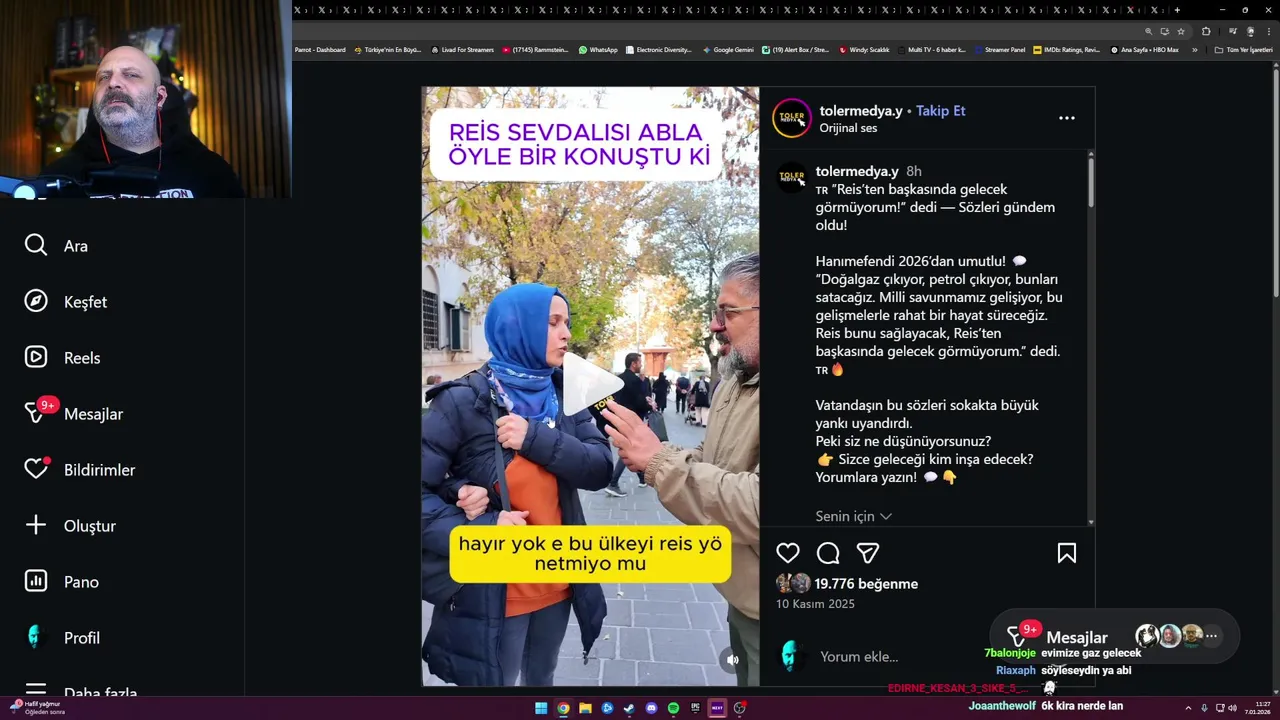This screenshot has height=720, width=1280.
Task: Open File Explorer from the taskbar
Action: (585, 708)
